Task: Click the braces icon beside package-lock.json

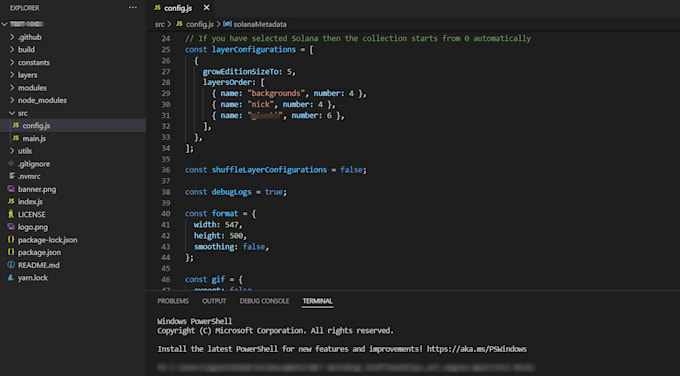Action: 11,239
